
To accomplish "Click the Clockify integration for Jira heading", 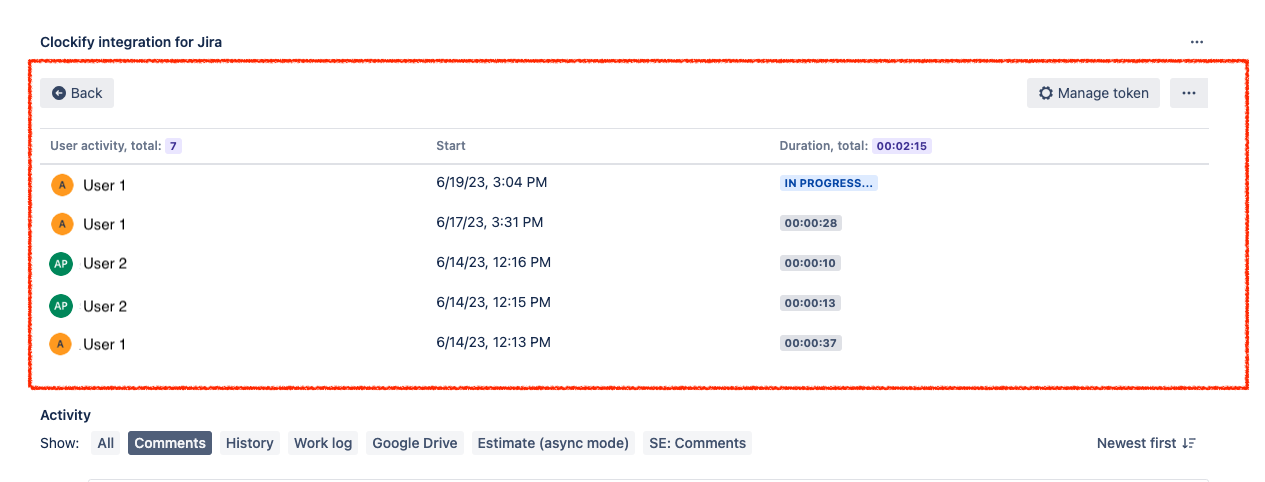I will [131, 42].
